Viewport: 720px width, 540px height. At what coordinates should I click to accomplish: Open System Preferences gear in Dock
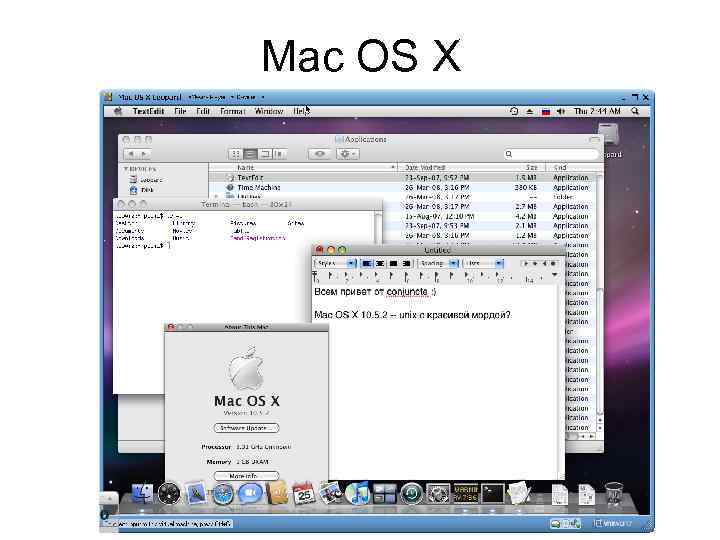click(438, 494)
